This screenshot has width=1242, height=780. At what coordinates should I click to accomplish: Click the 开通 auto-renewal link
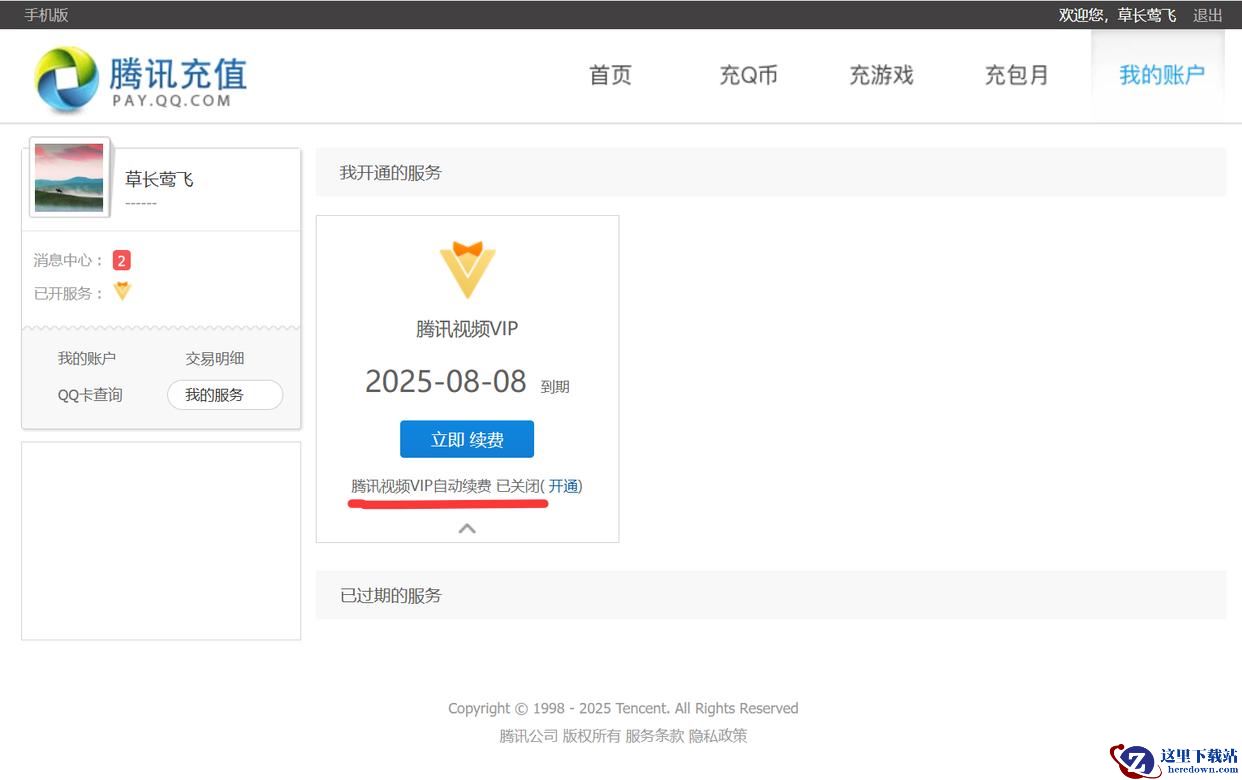click(563, 486)
